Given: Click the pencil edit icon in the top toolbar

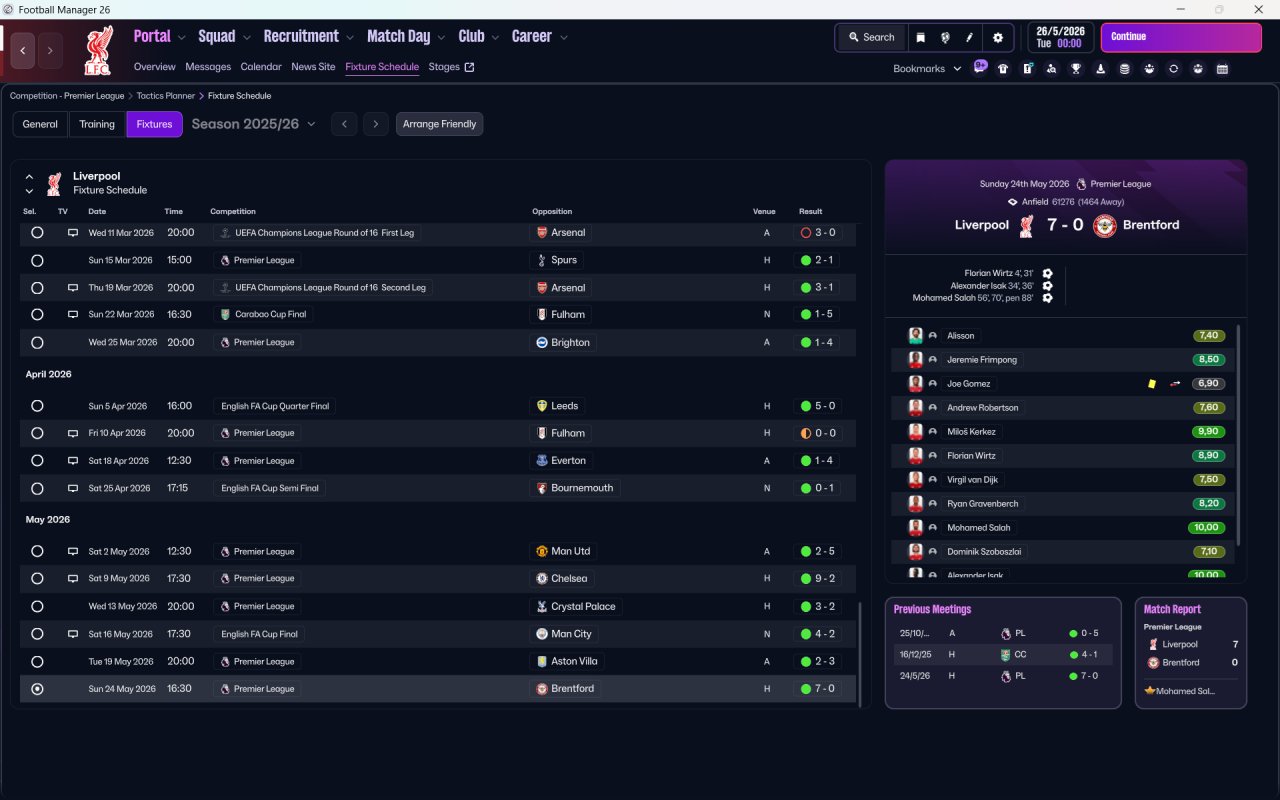Looking at the screenshot, I should [x=970, y=38].
